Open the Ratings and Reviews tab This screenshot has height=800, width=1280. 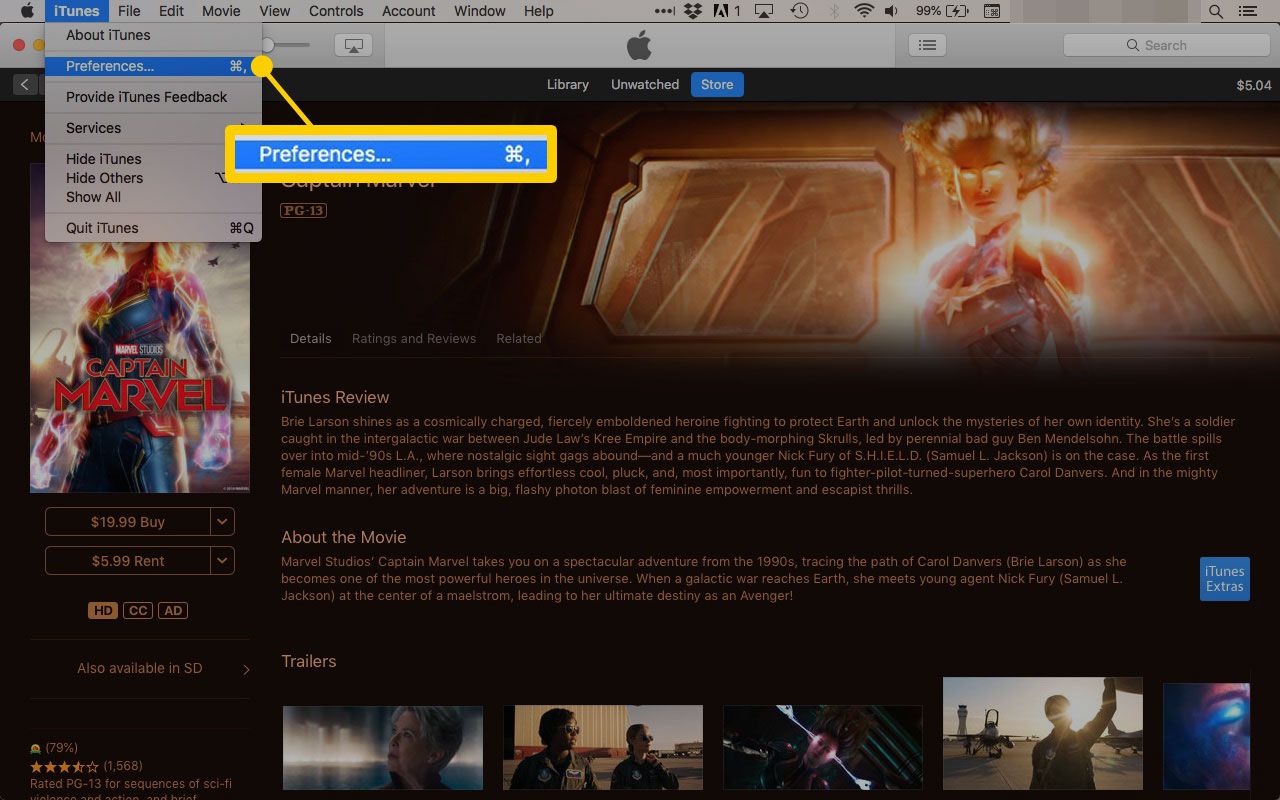(x=414, y=339)
